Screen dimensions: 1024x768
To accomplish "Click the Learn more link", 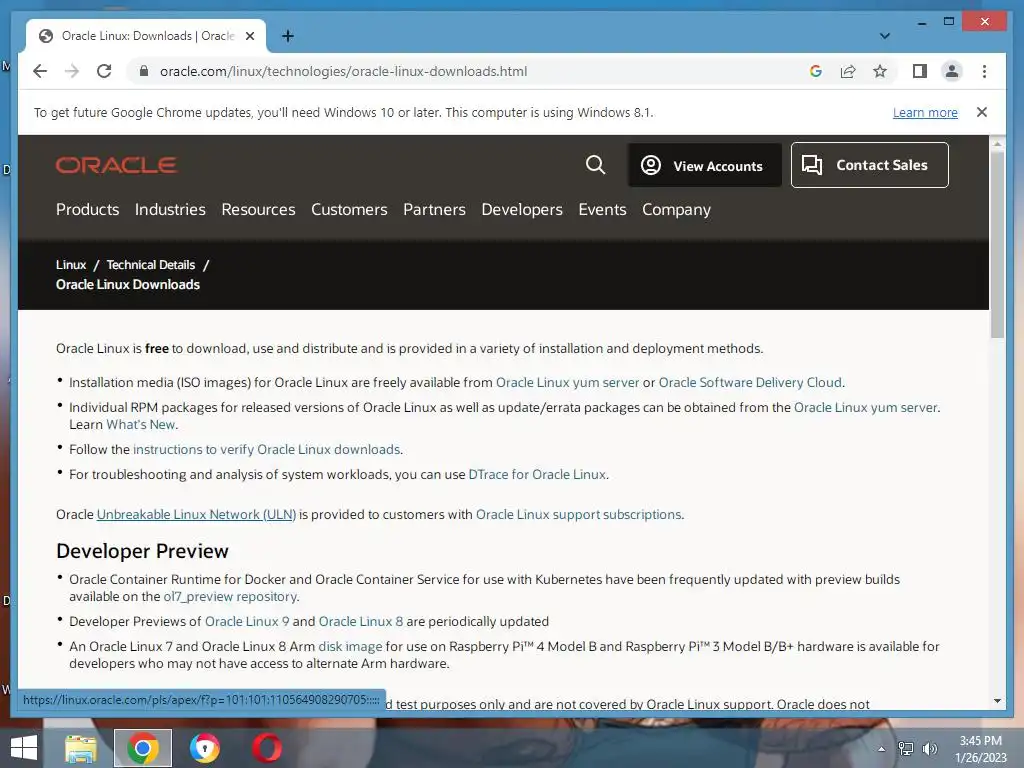I will (925, 112).
